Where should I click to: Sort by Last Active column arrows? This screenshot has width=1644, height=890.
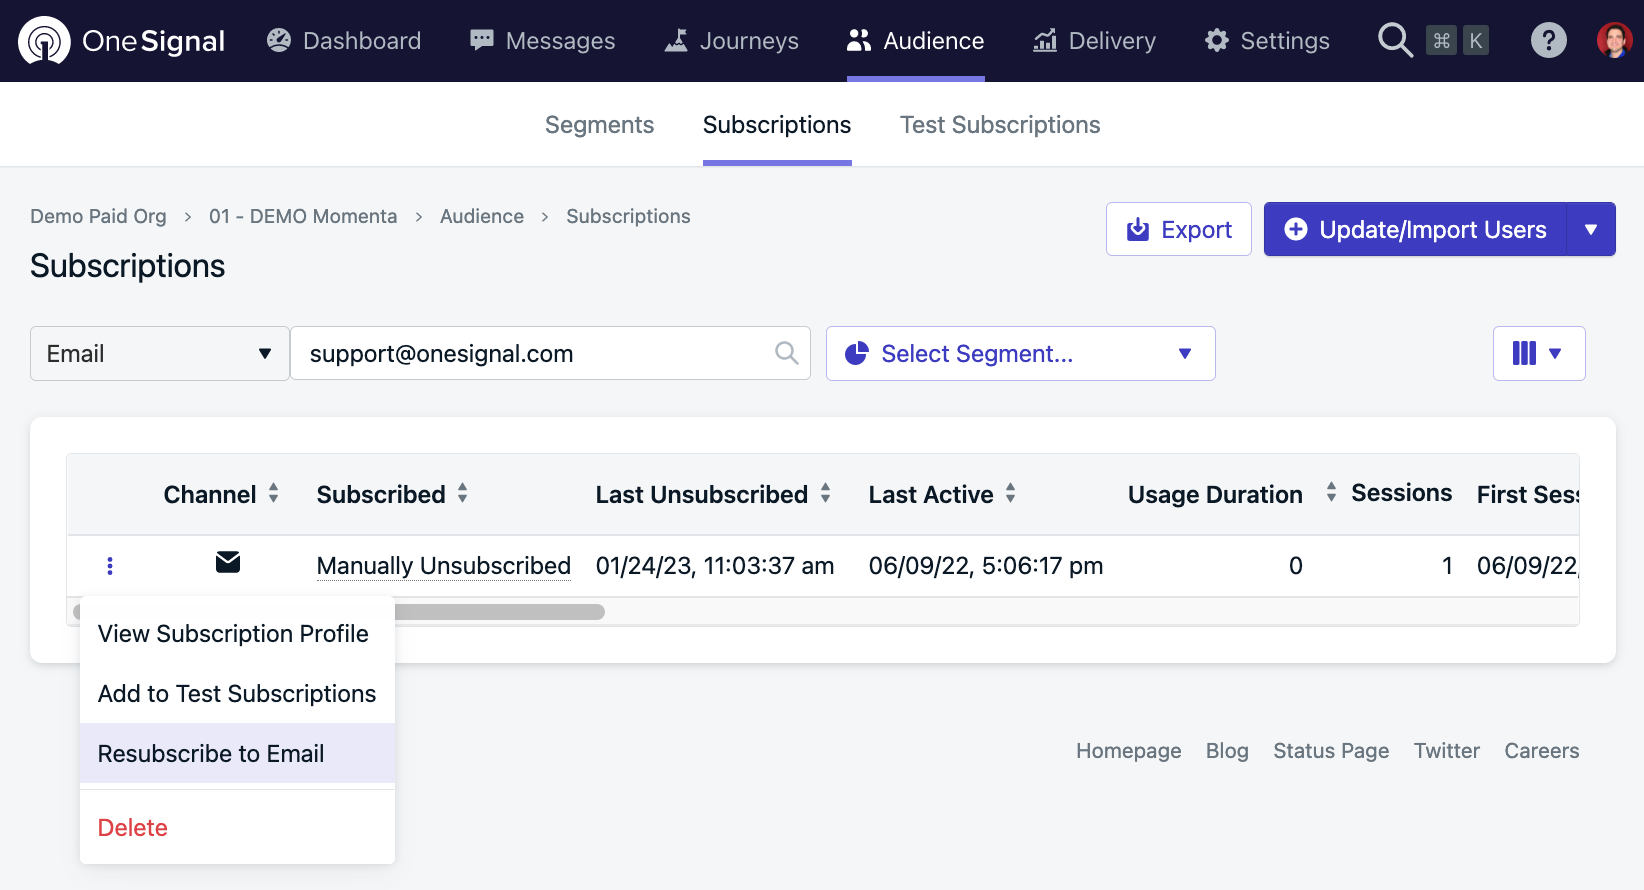pyautogui.click(x=1011, y=493)
